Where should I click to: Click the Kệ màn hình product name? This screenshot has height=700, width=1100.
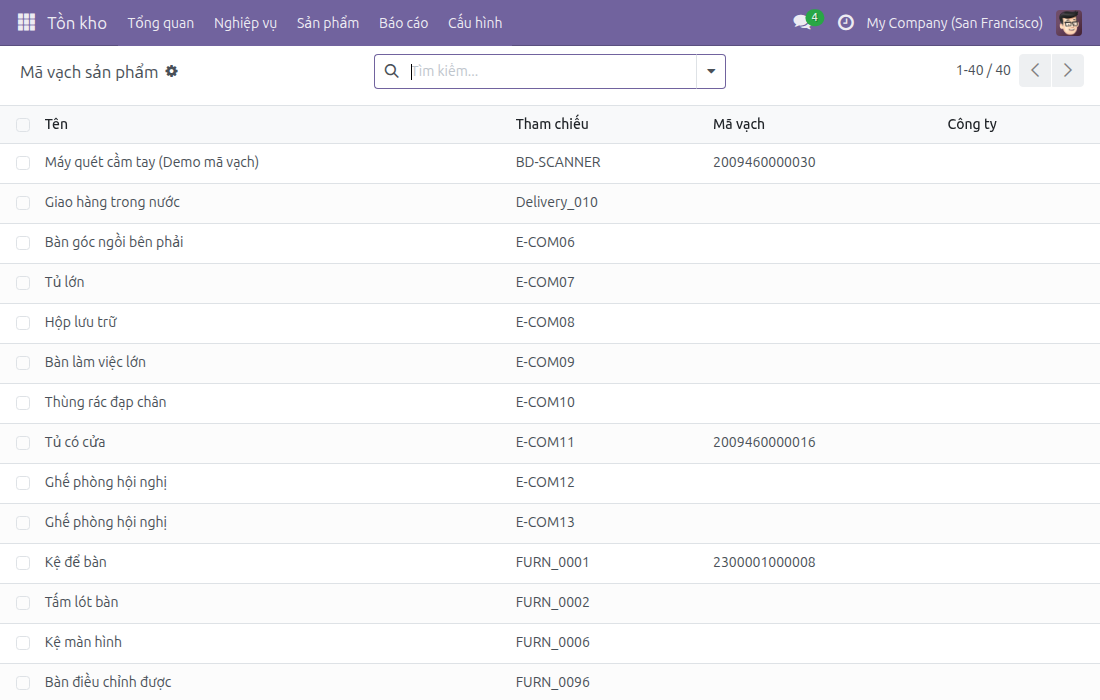[x=83, y=642]
